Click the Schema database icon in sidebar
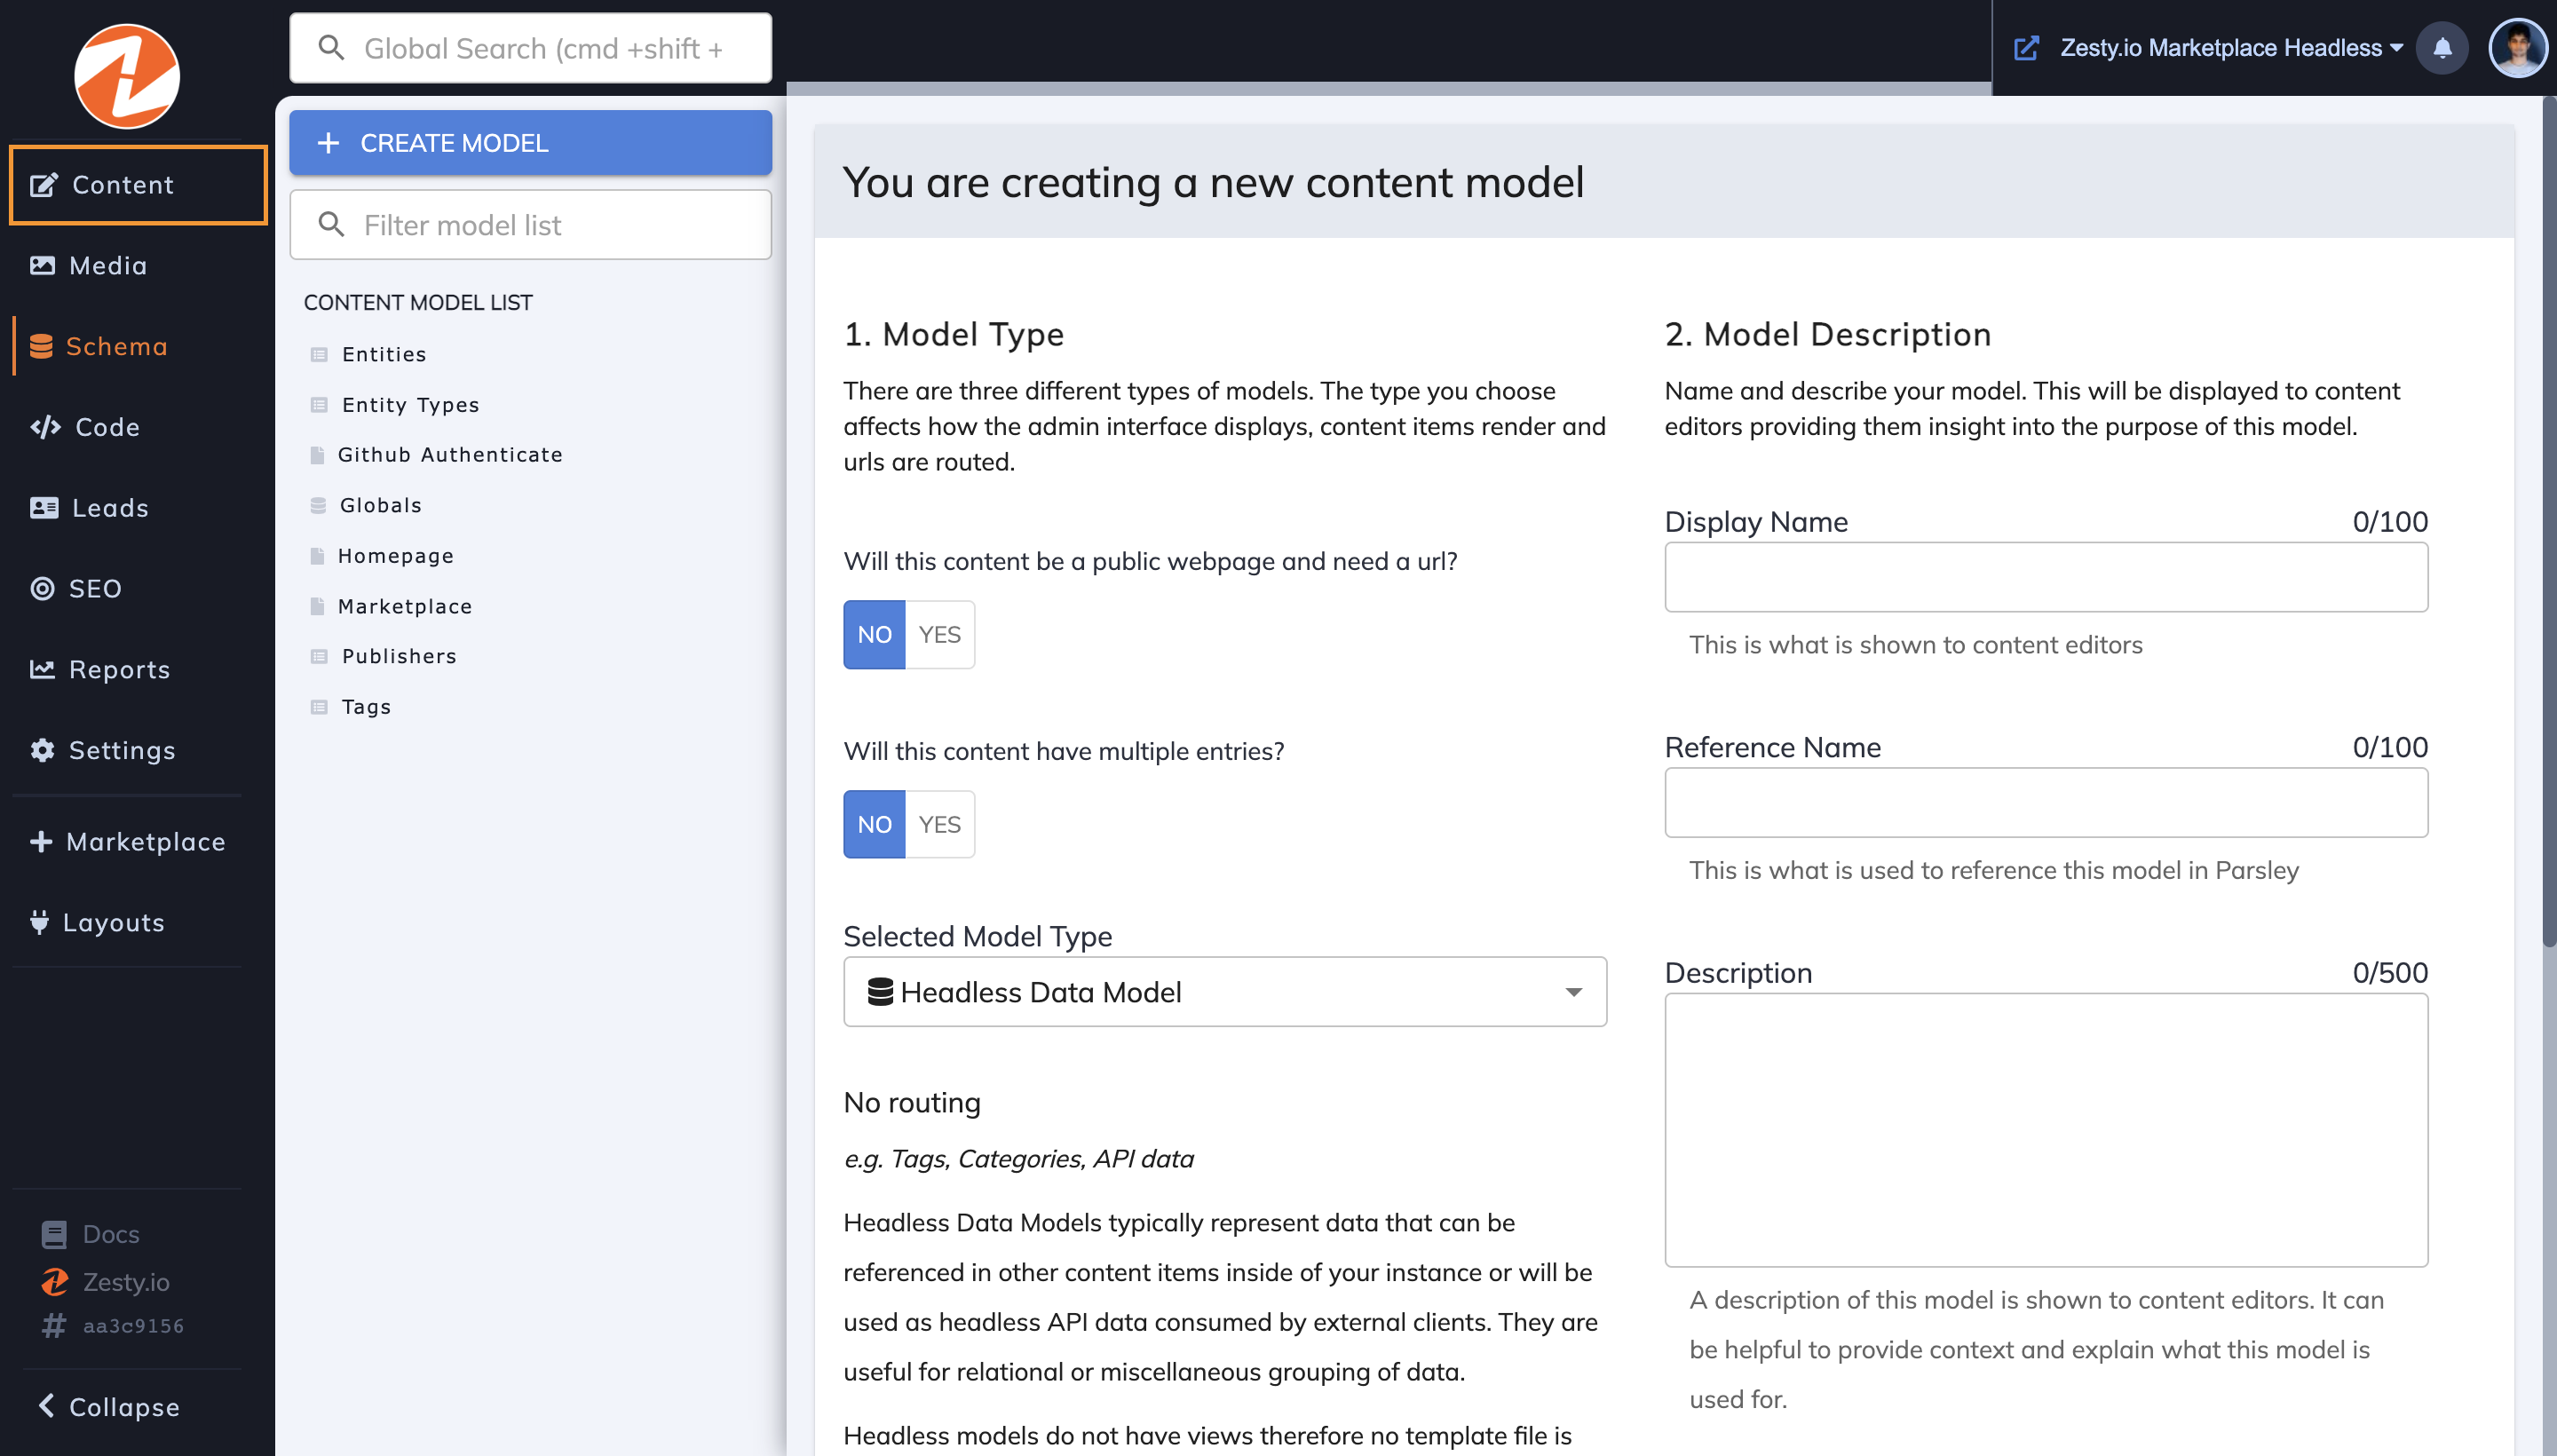Screen dimensions: 2557x1456 [x=41, y=346]
